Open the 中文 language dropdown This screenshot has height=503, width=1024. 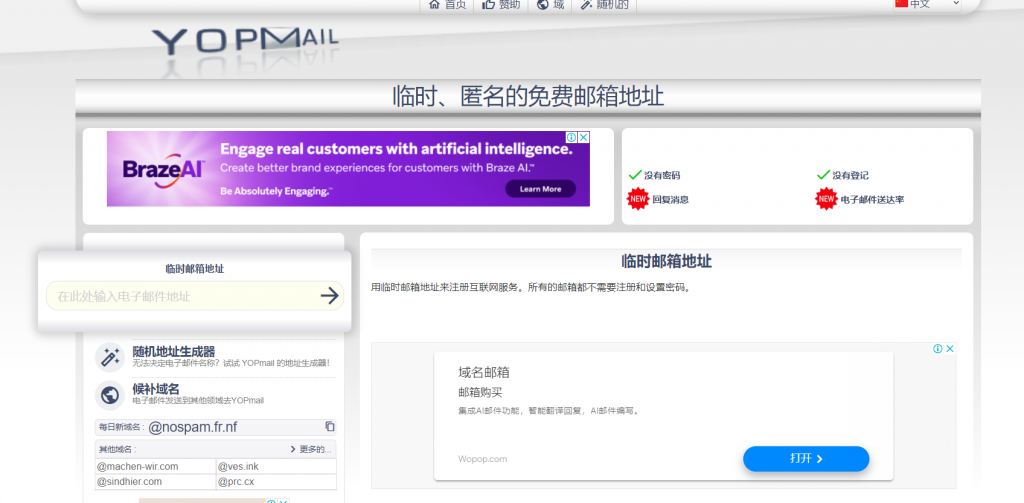coord(927,4)
